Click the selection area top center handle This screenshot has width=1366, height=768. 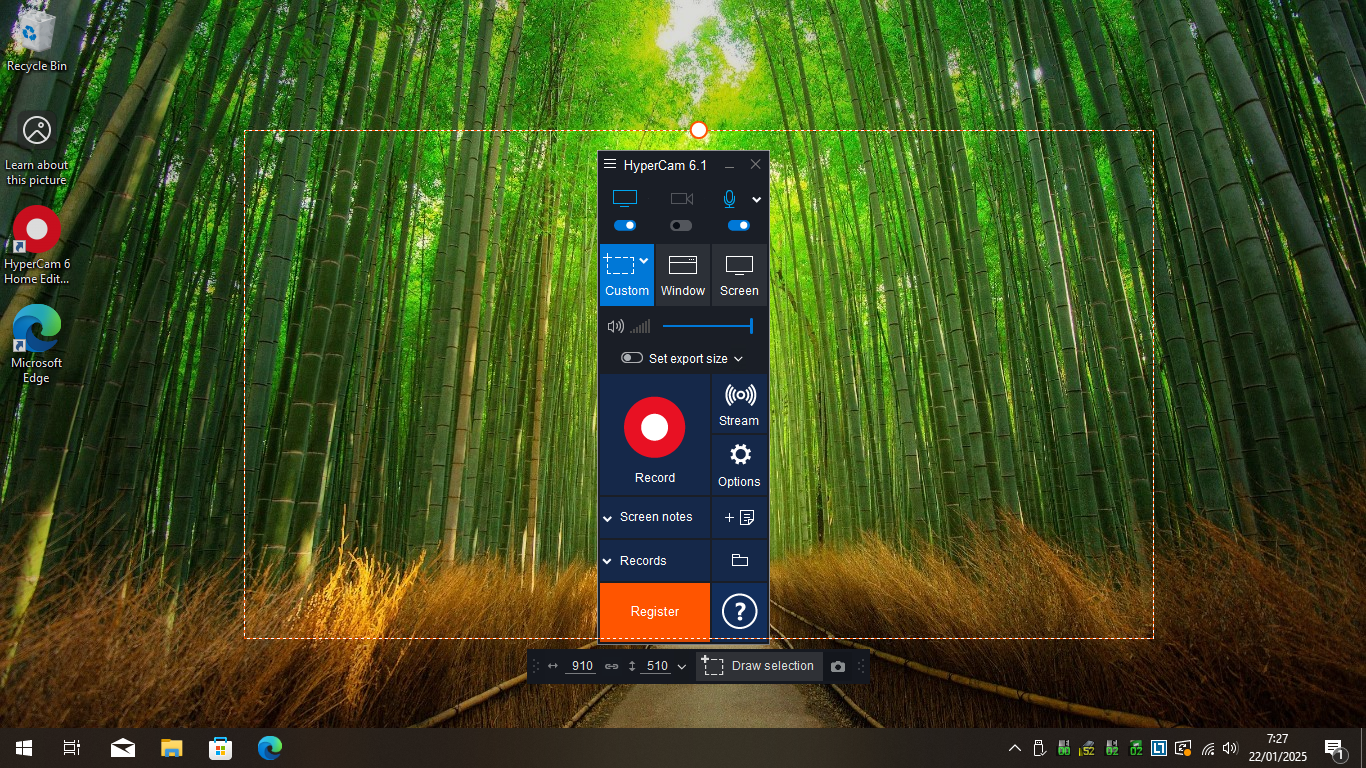[x=699, y=130]
